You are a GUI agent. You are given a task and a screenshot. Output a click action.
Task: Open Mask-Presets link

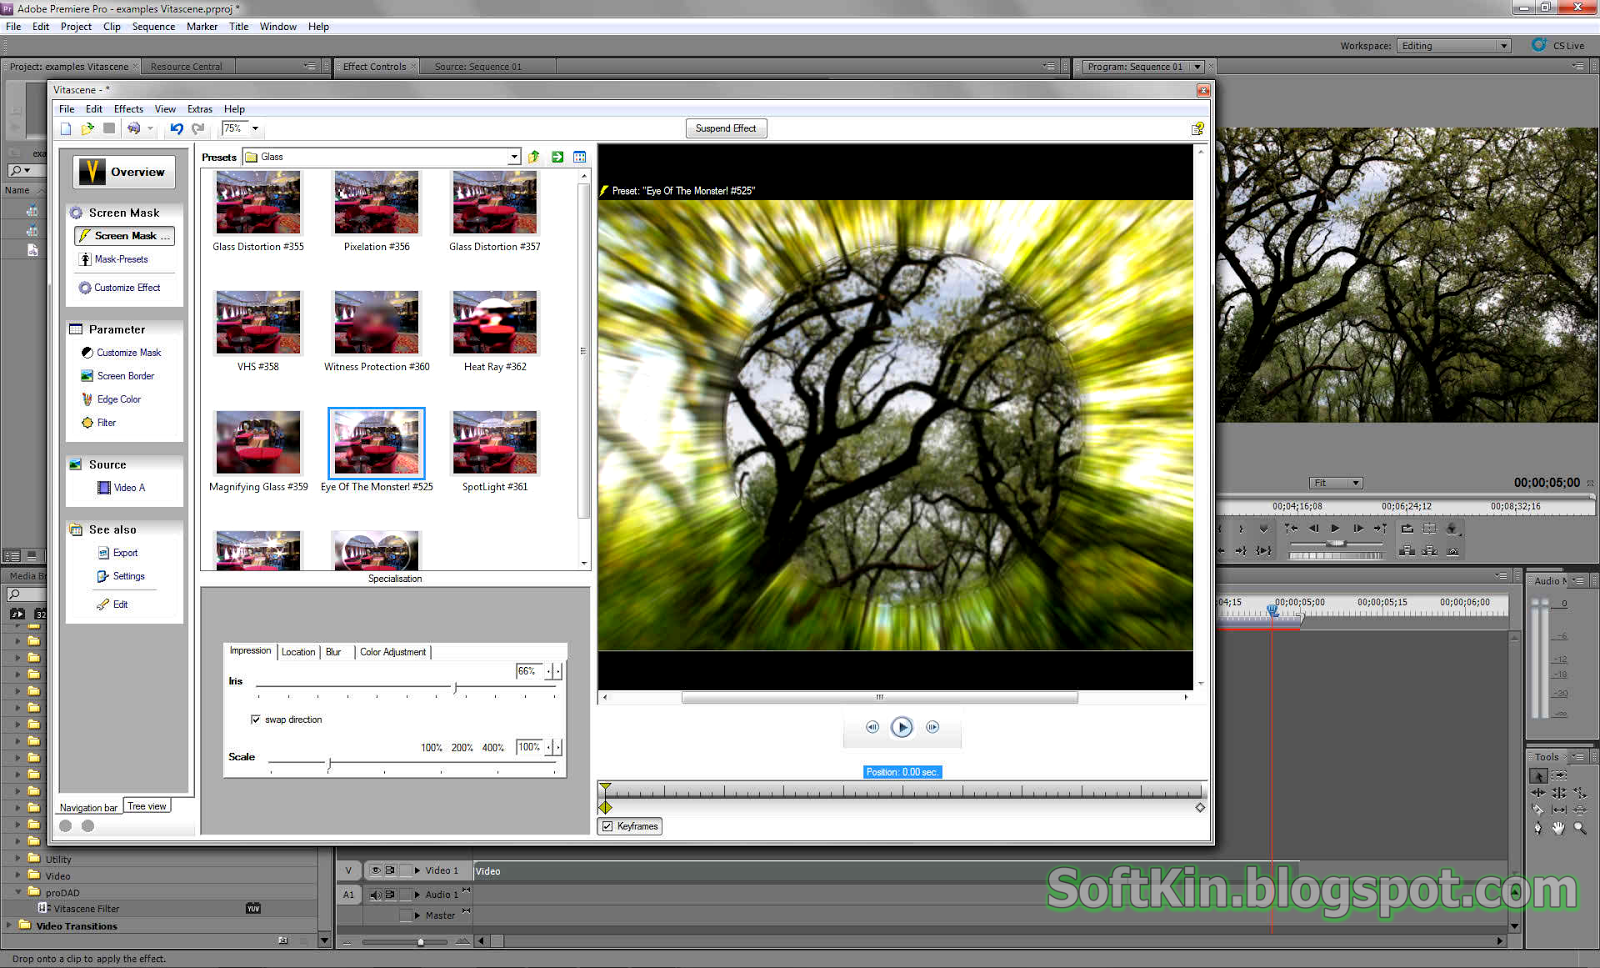click(121, 259)
